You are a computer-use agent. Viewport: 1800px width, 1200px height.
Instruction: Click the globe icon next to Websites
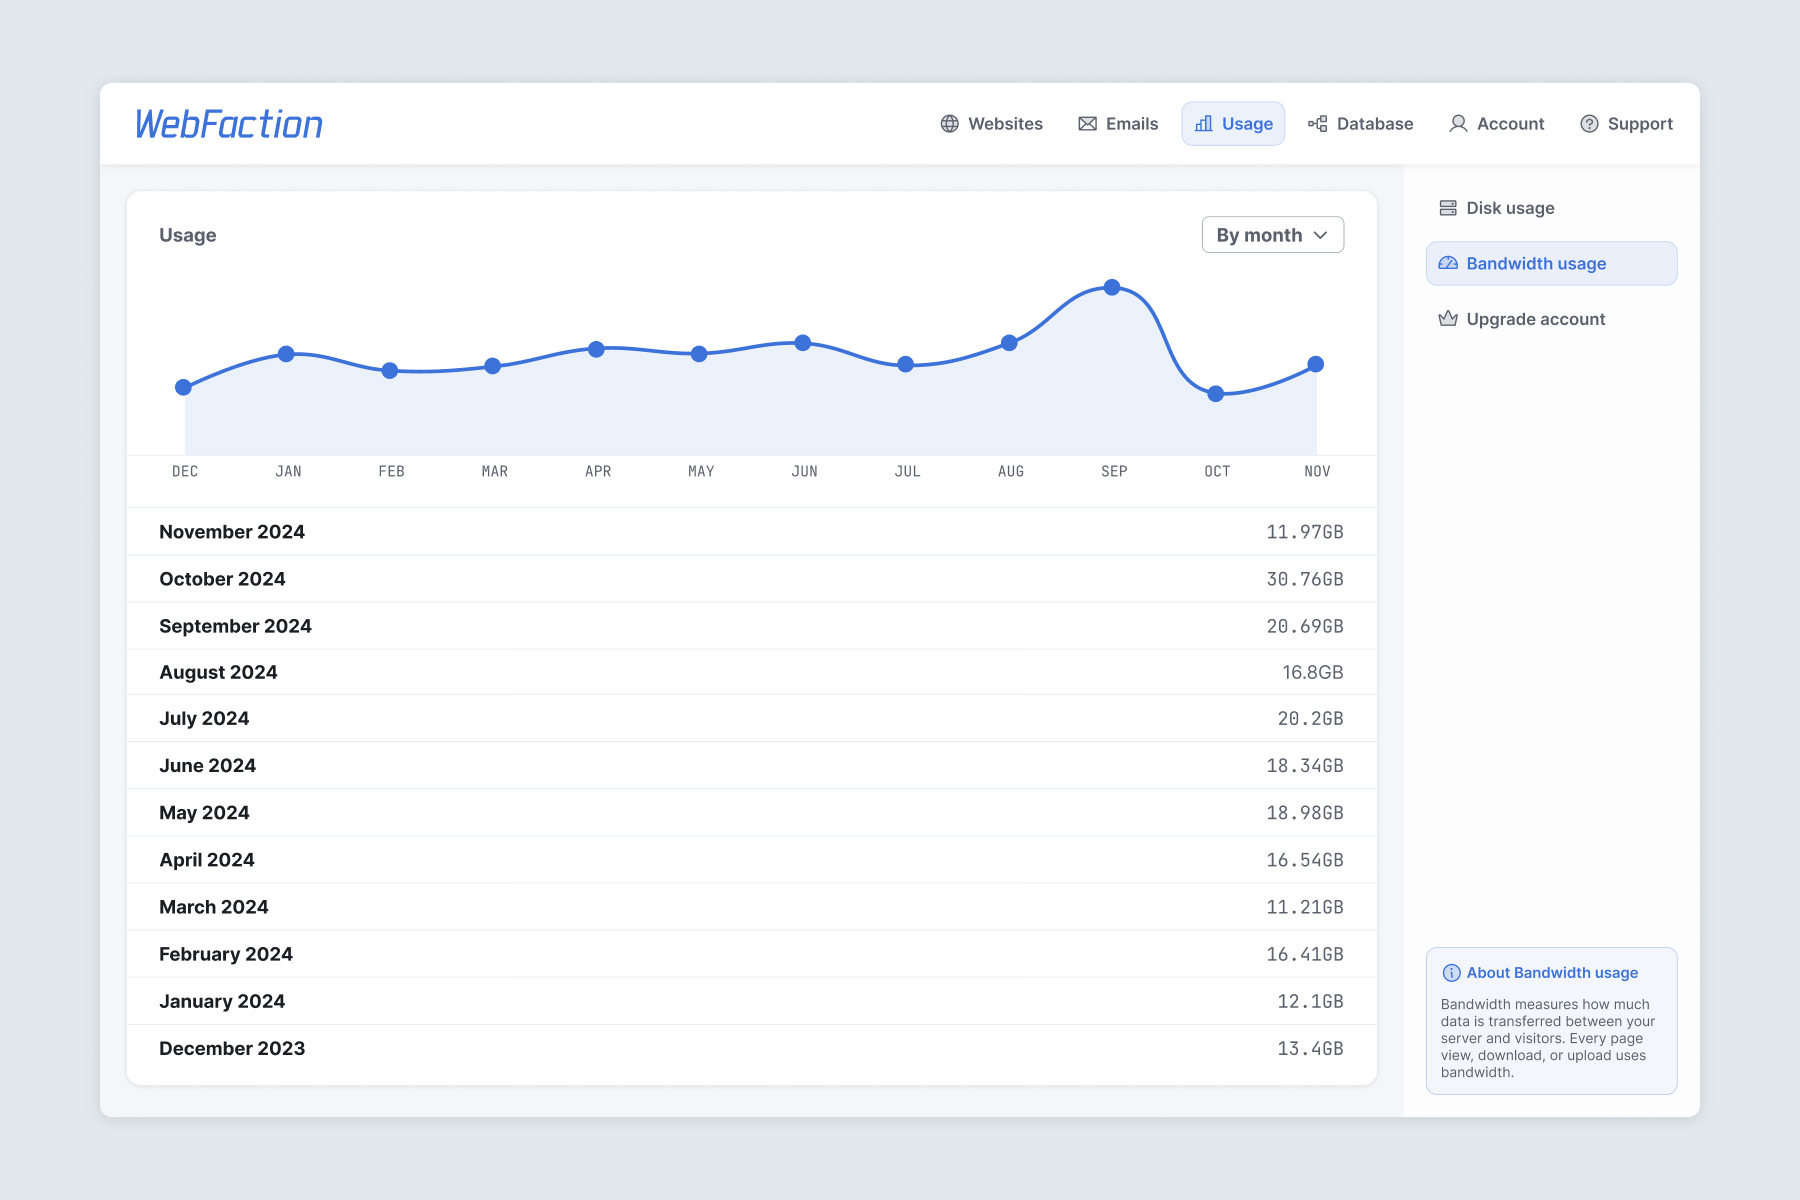(949, 124)
